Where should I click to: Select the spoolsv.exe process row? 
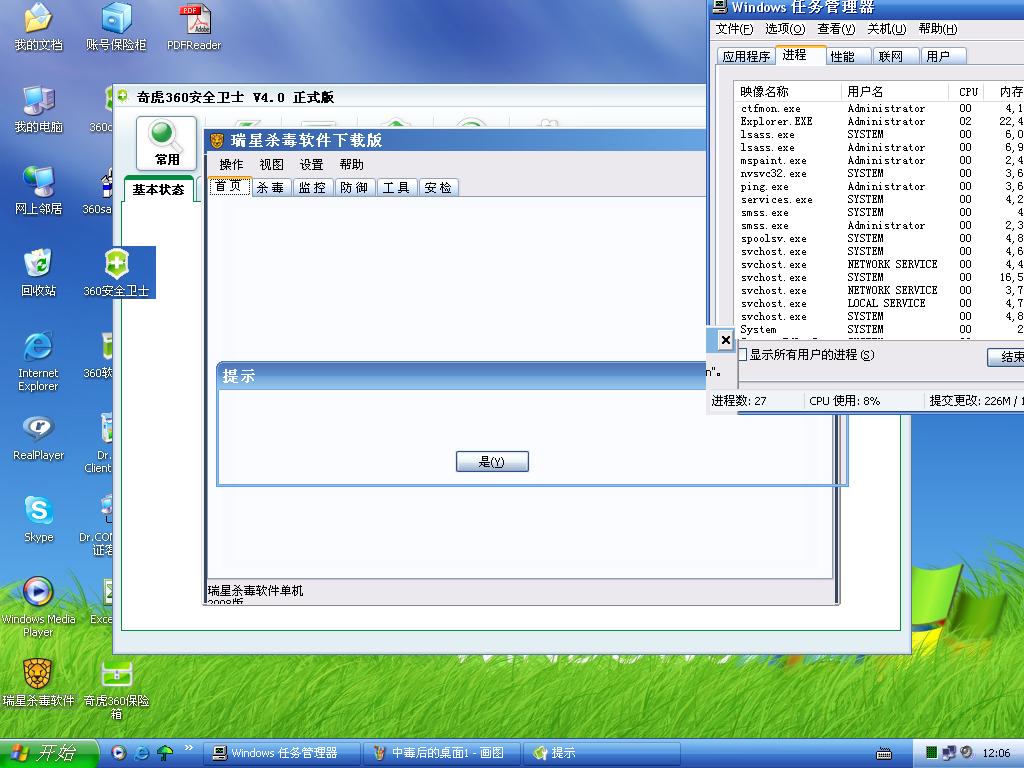click(x=879, y=238)
